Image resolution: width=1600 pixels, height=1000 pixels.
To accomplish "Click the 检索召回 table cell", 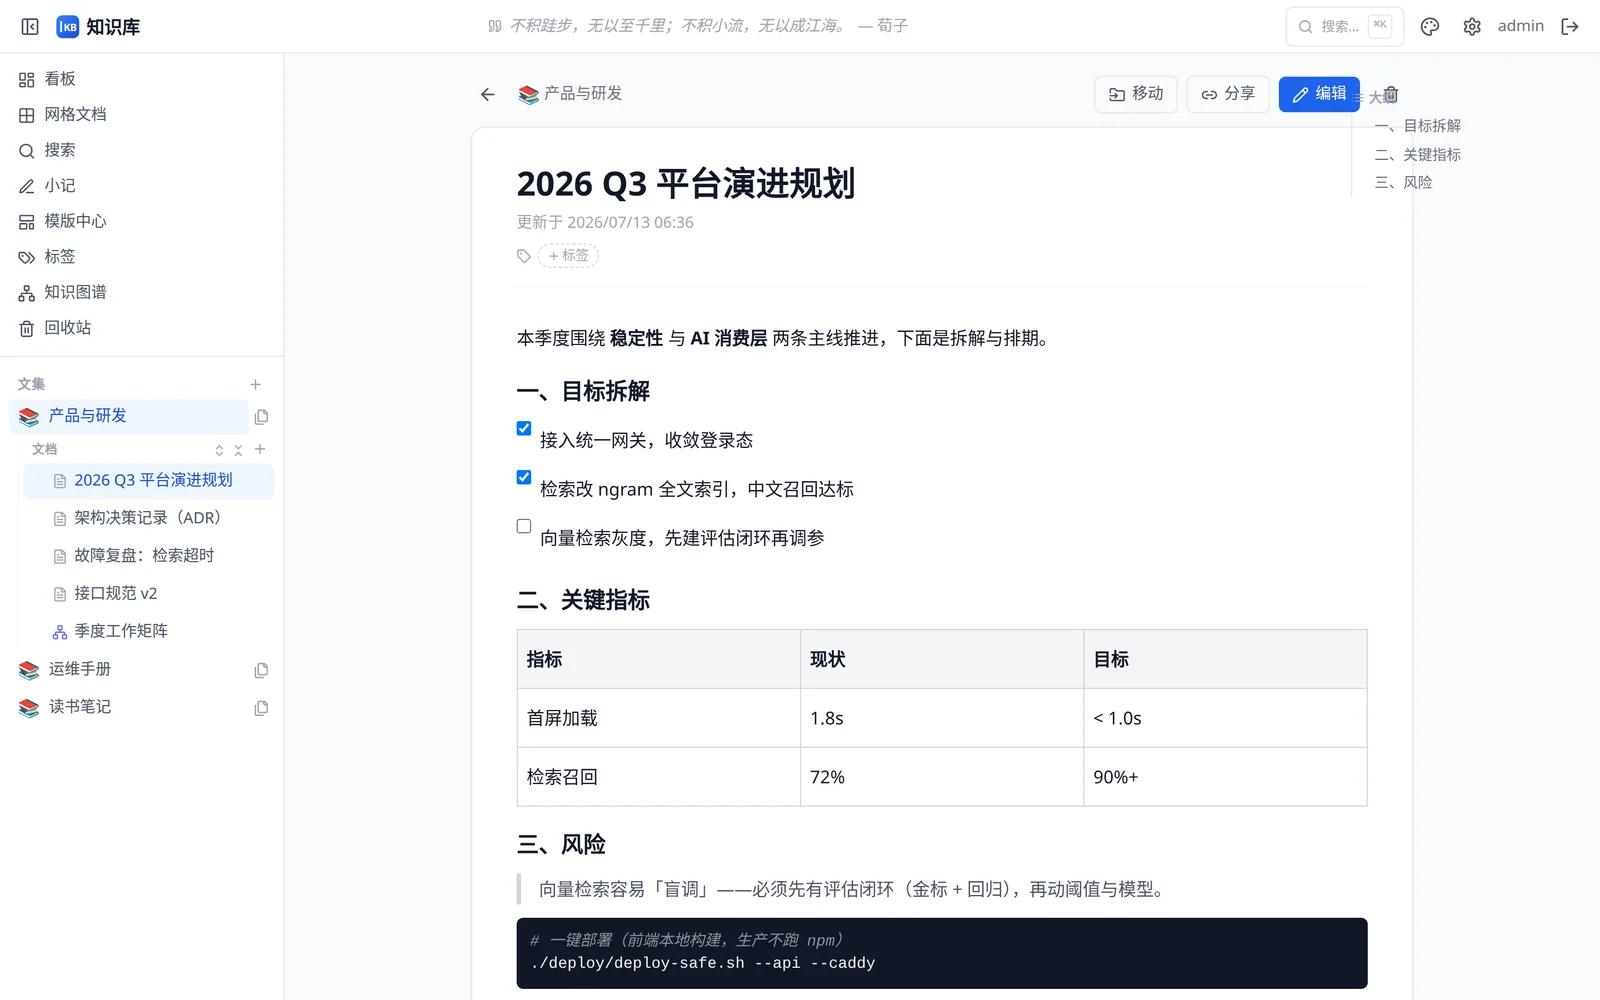I will click(x=659, y=777).
